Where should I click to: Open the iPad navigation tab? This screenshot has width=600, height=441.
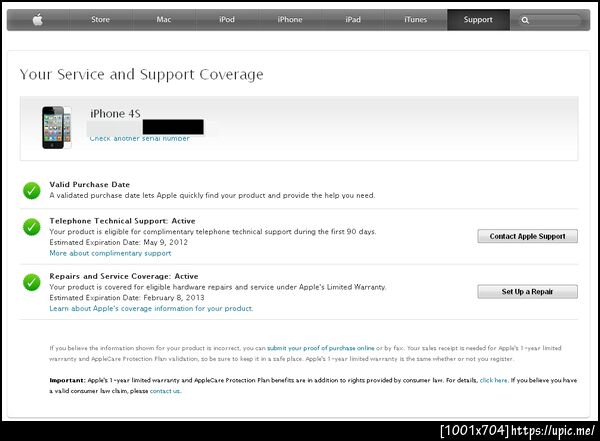point(353,20)
